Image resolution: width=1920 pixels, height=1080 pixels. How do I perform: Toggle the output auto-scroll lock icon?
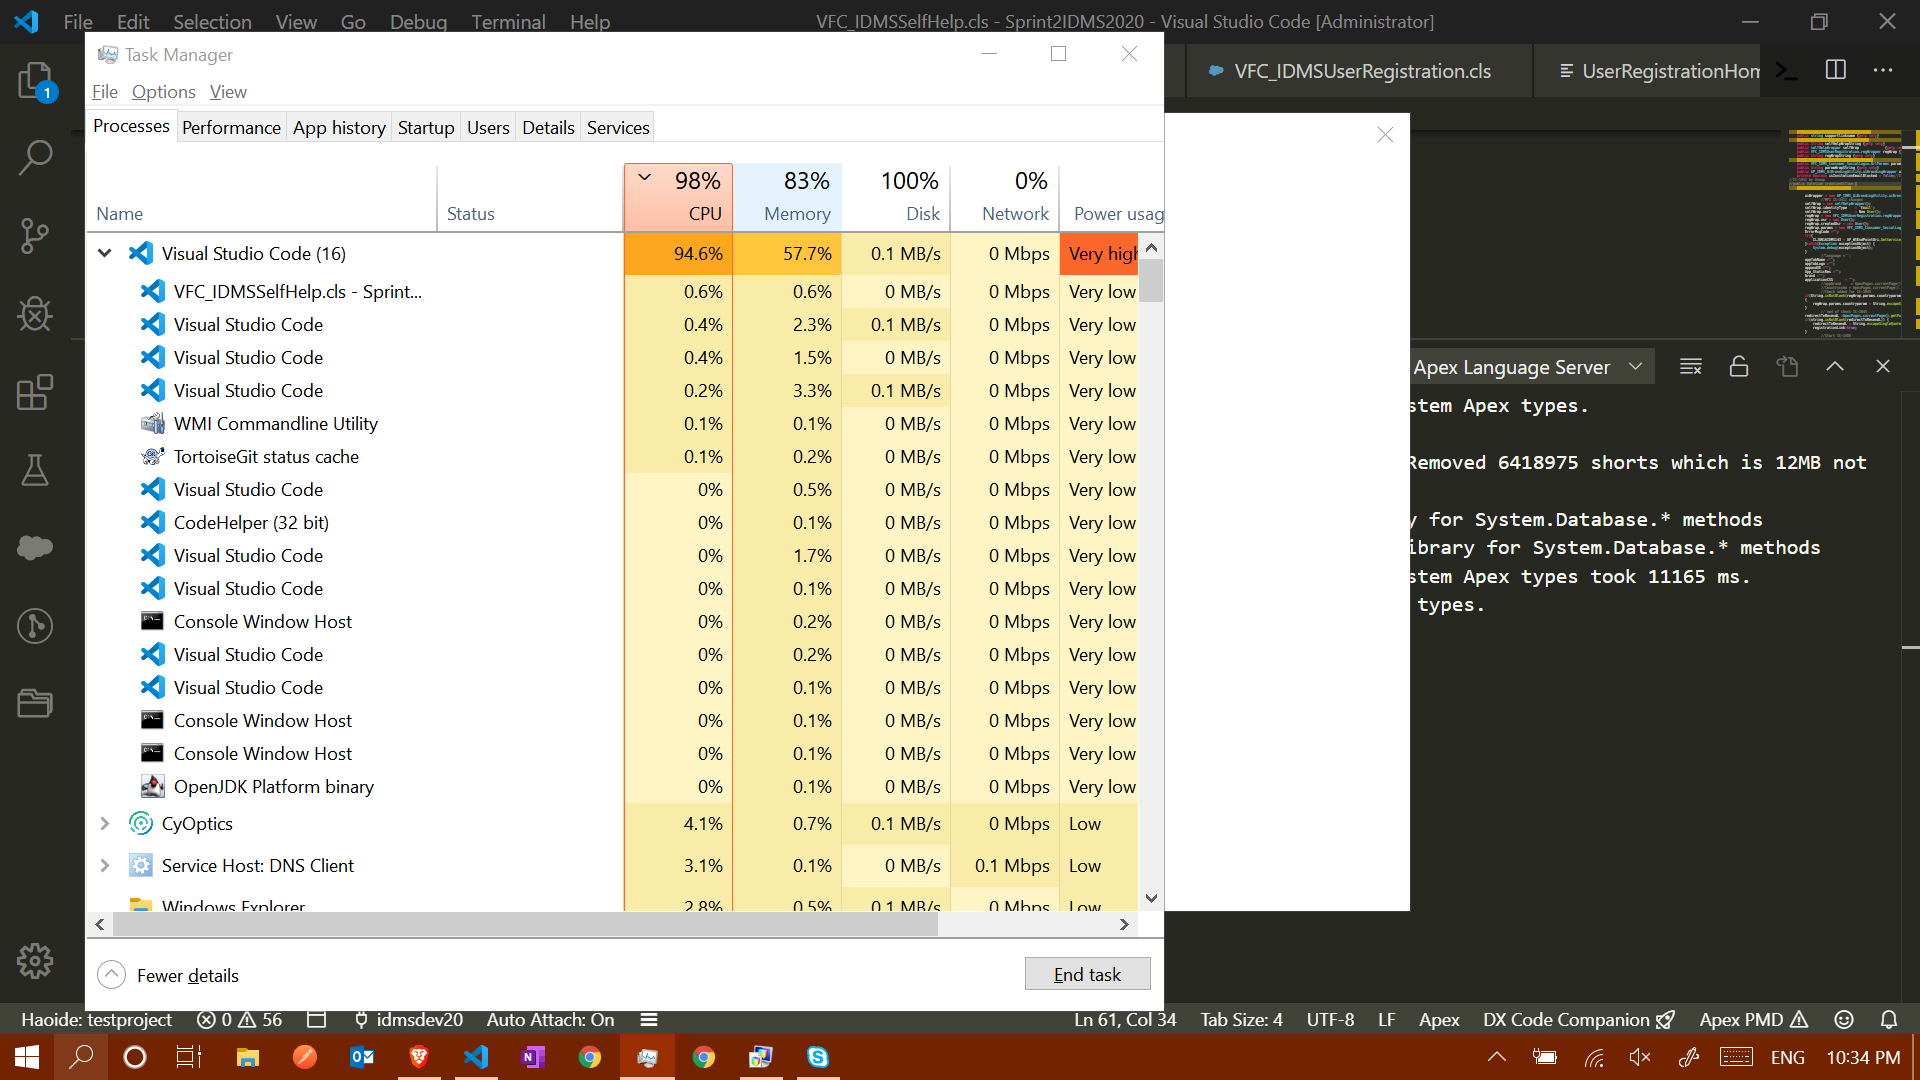1739,366
